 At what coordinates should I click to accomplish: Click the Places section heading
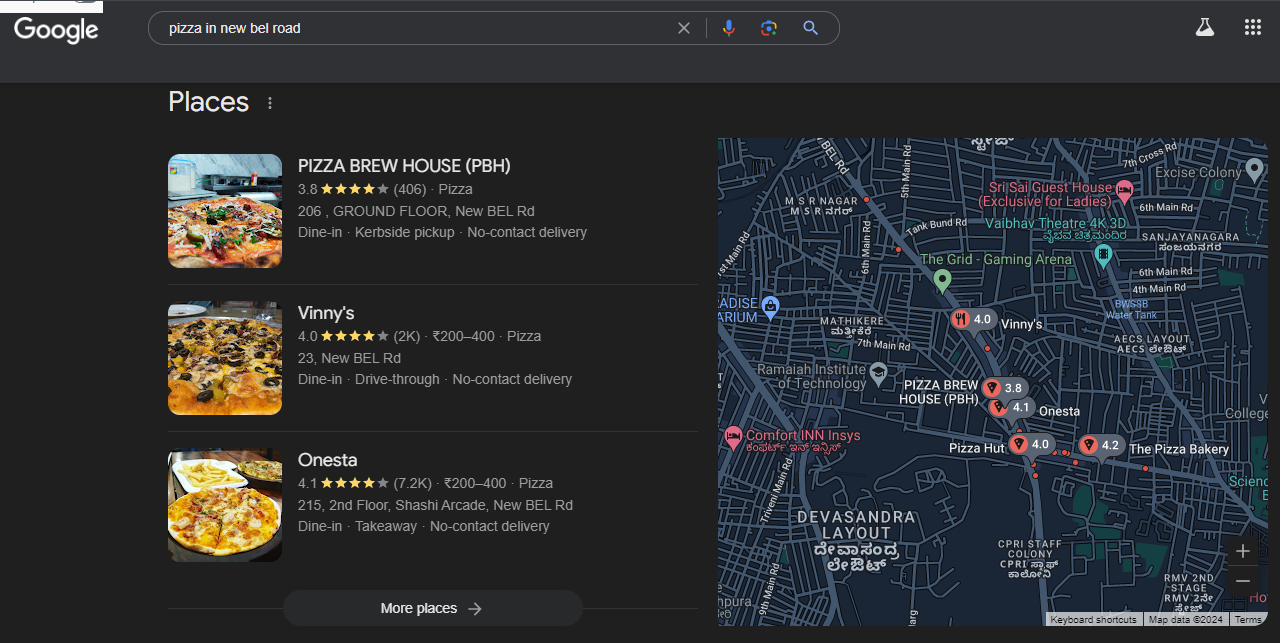click(x=208, y=102)
